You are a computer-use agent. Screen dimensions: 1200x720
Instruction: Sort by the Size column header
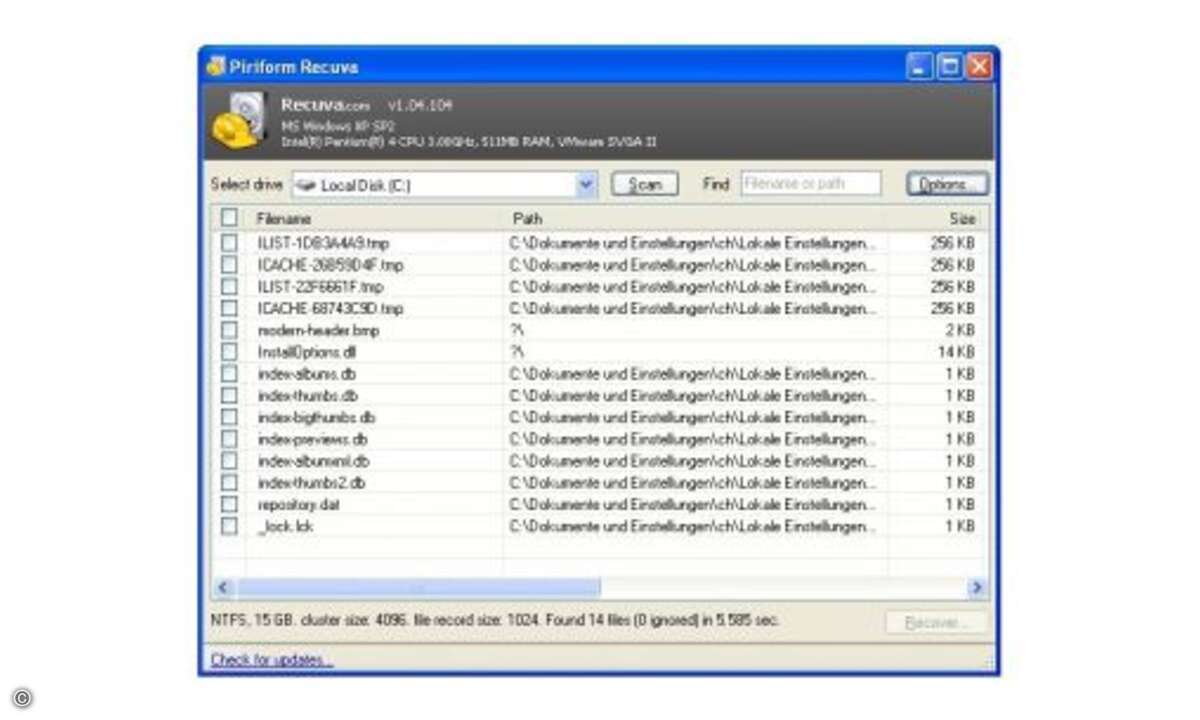click(937, 218)
